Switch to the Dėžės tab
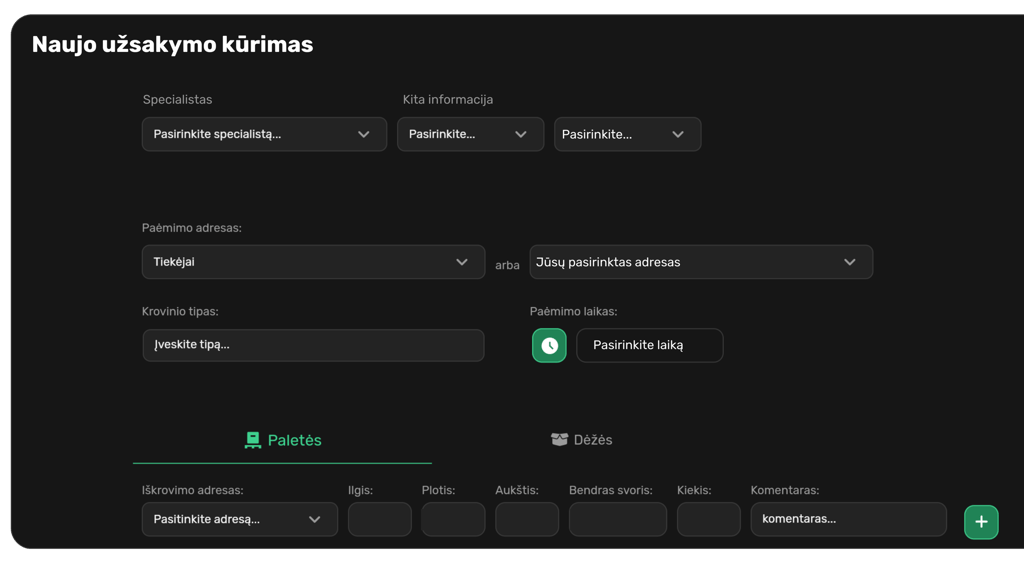The height and width of the screenshot is (578, 1024). click(582, 440)
